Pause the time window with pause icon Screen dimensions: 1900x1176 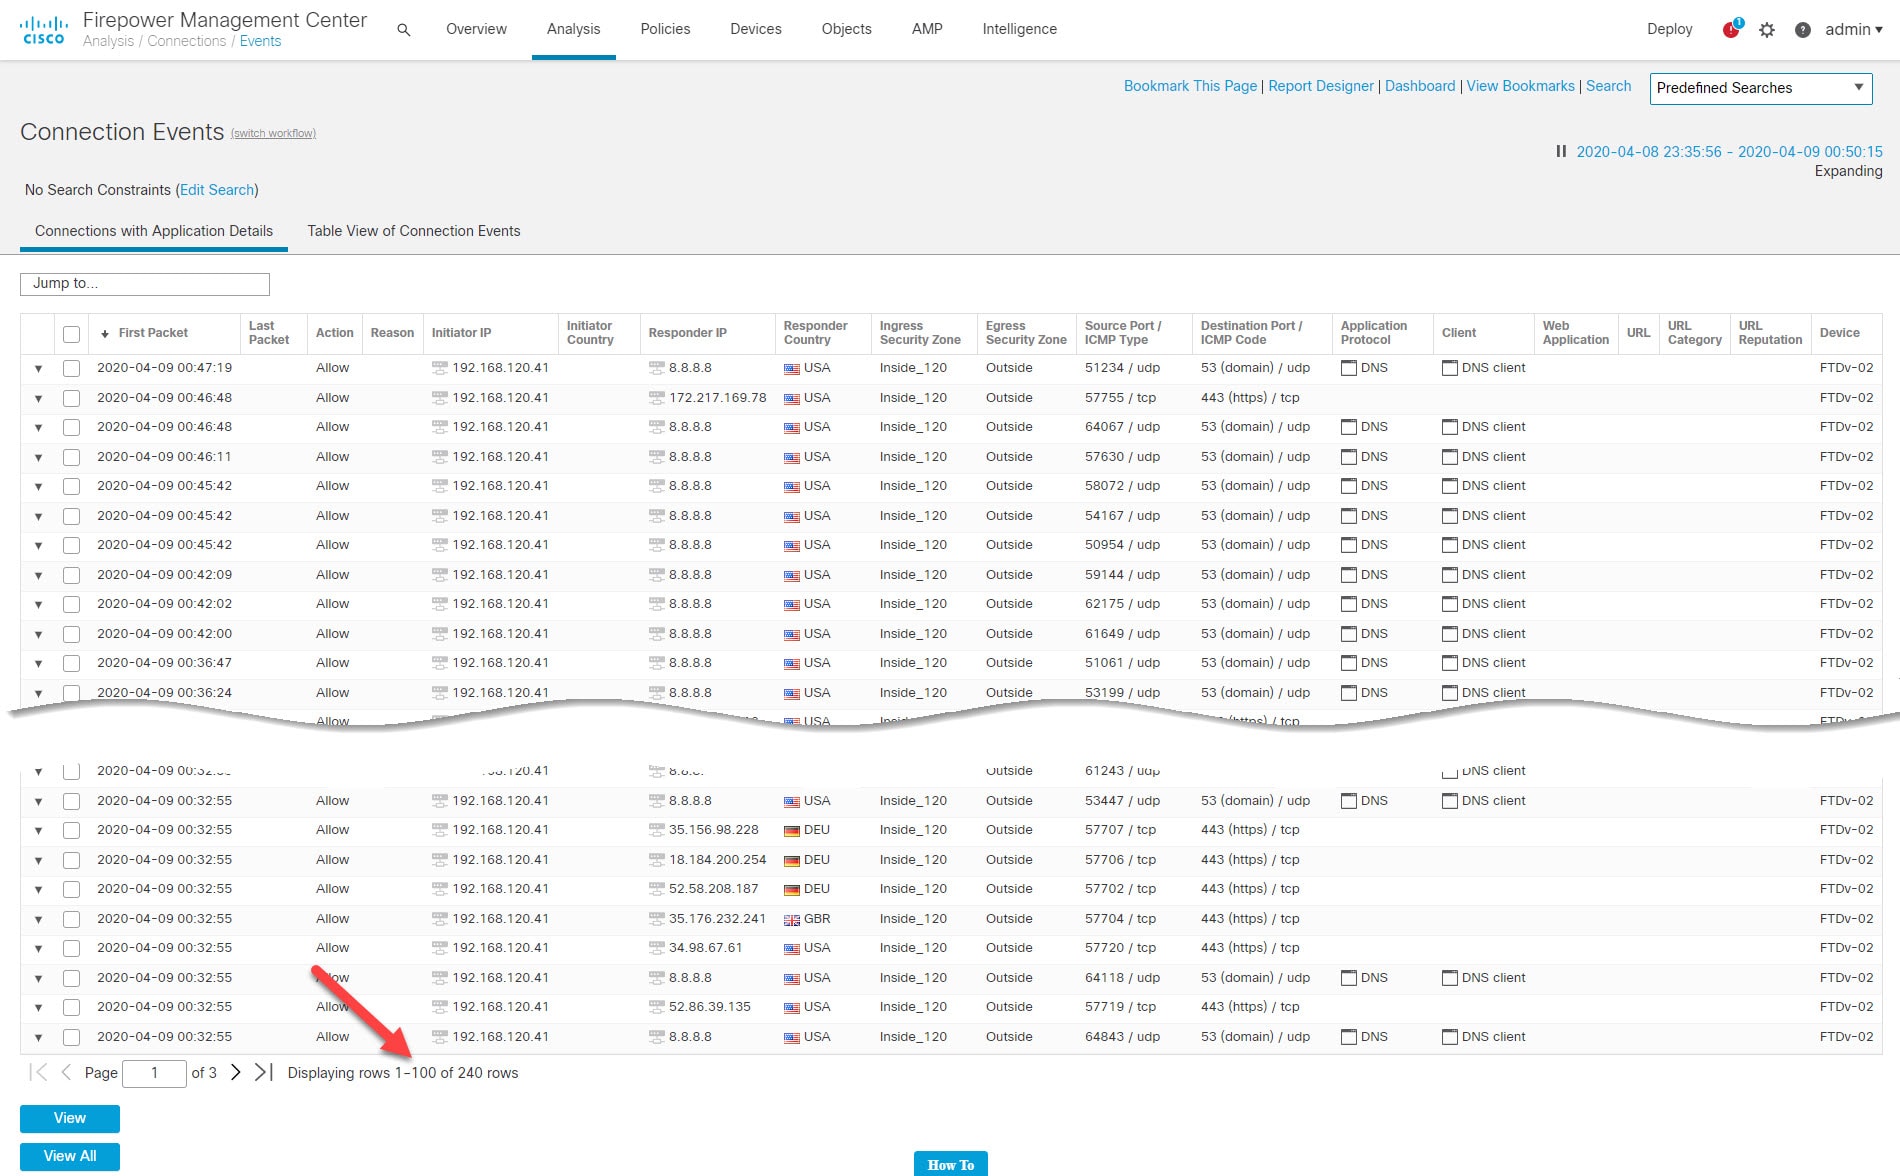1561,151
